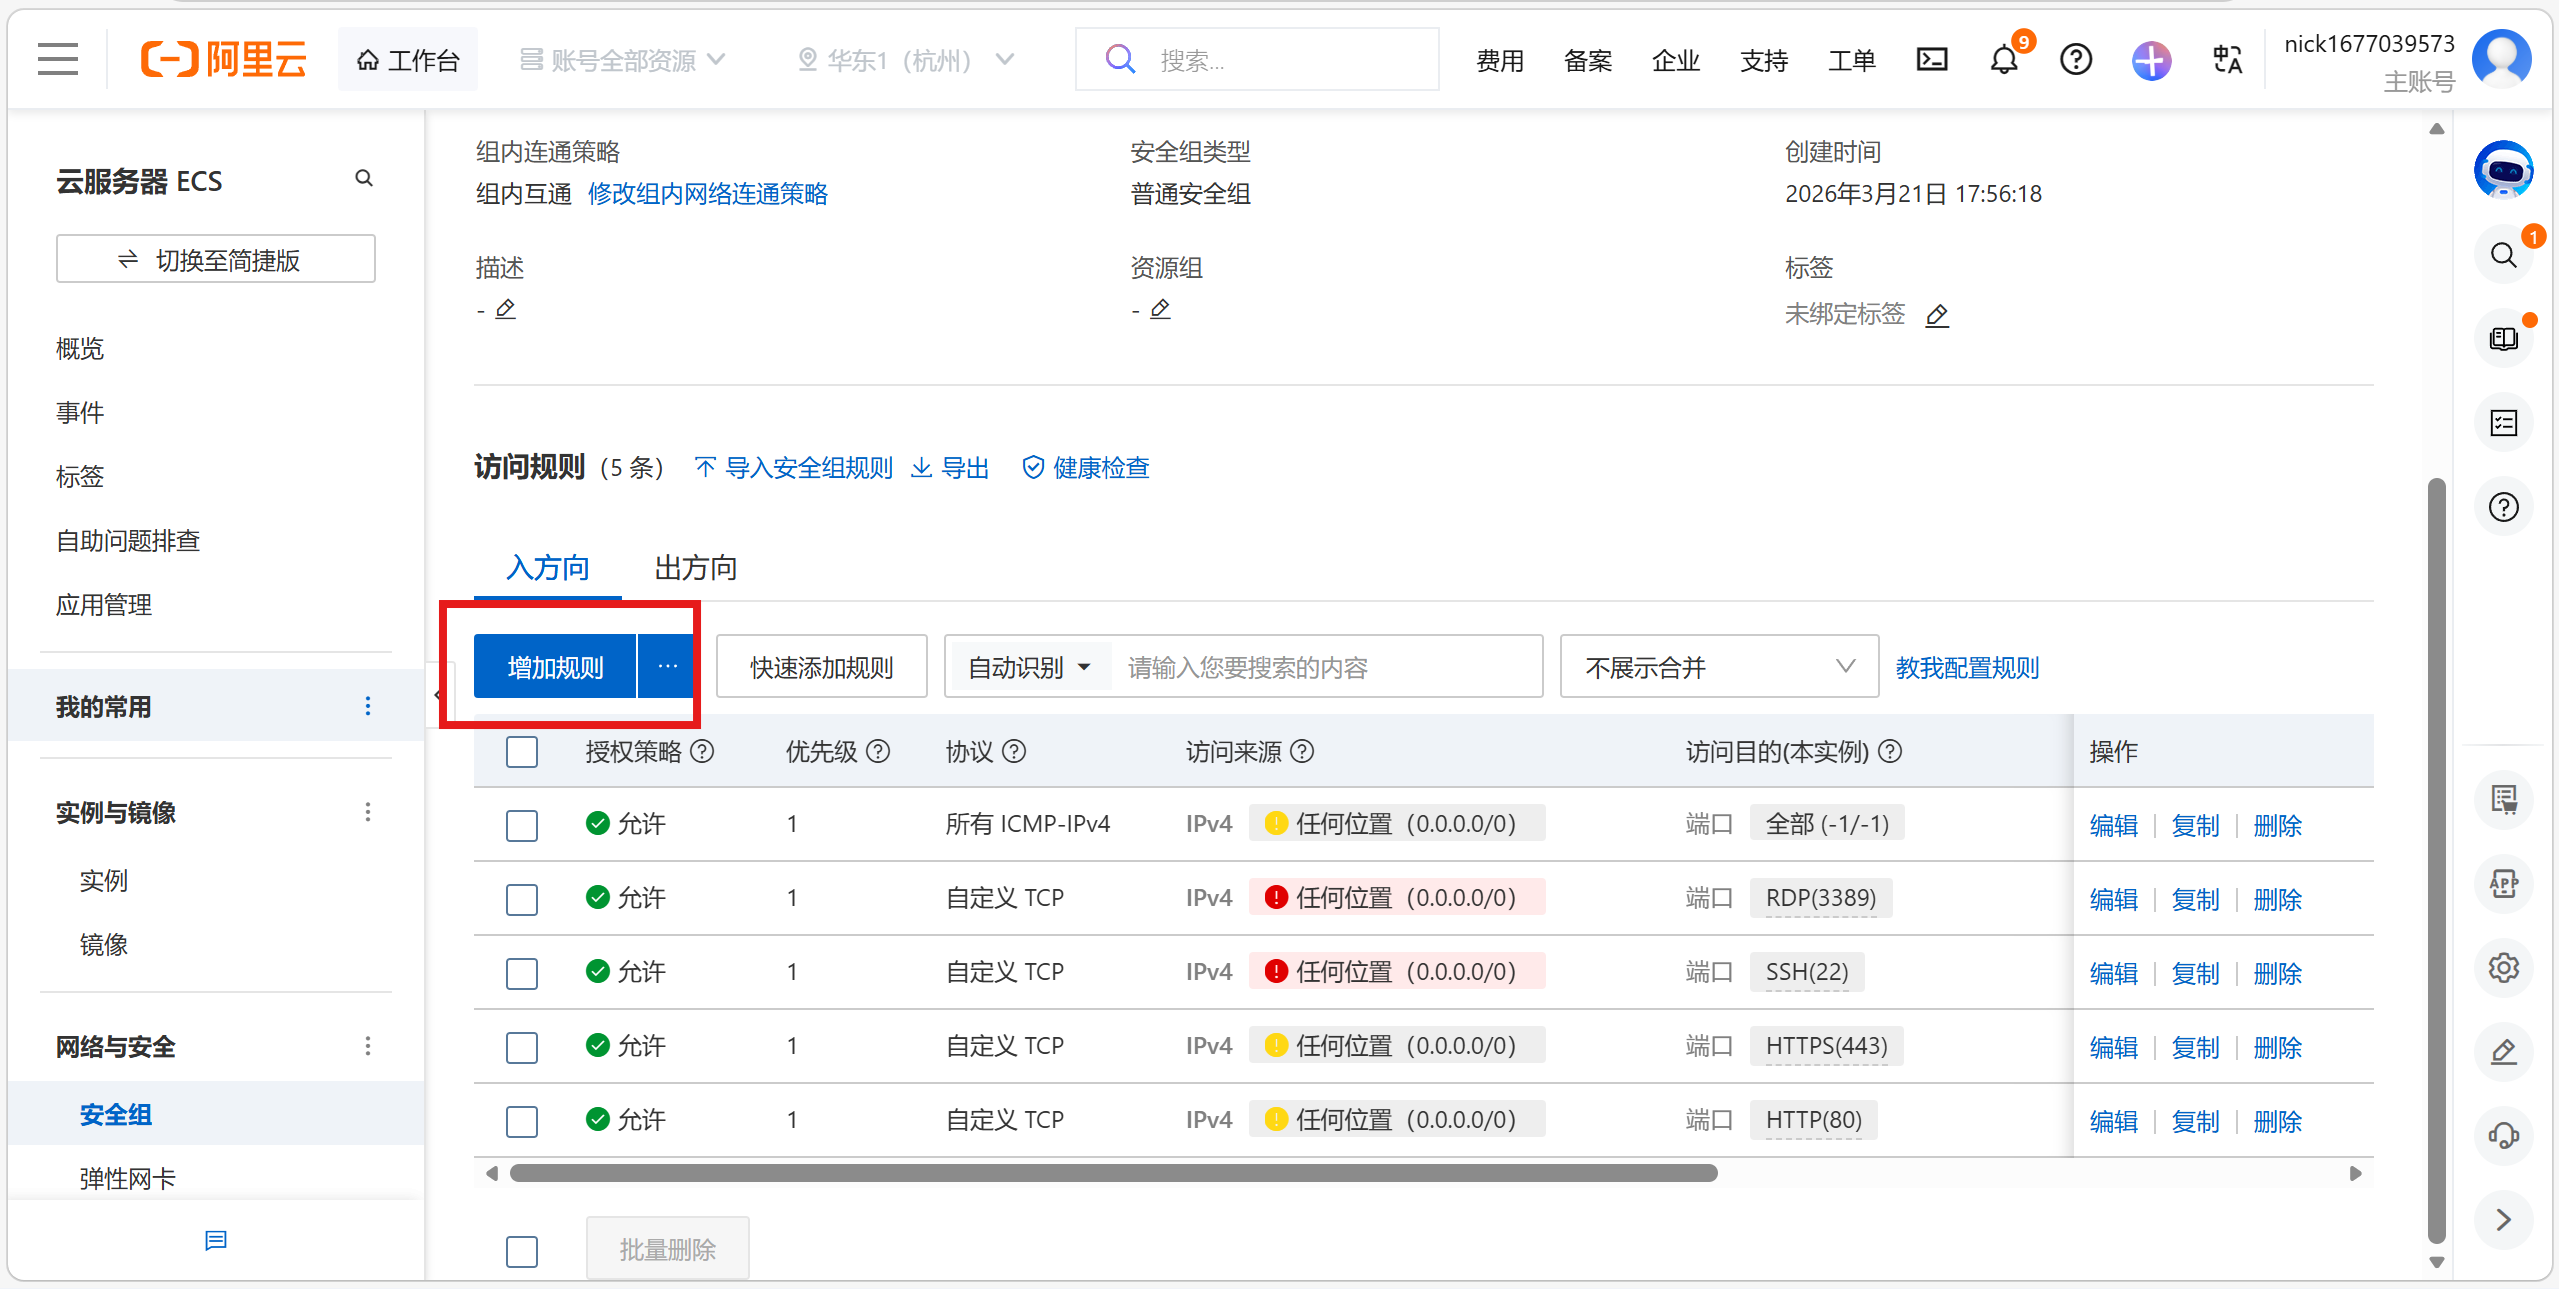Open the 不展示合并 dropdown
This screenshot has height=1289, width=2559.
point(1718,667)
